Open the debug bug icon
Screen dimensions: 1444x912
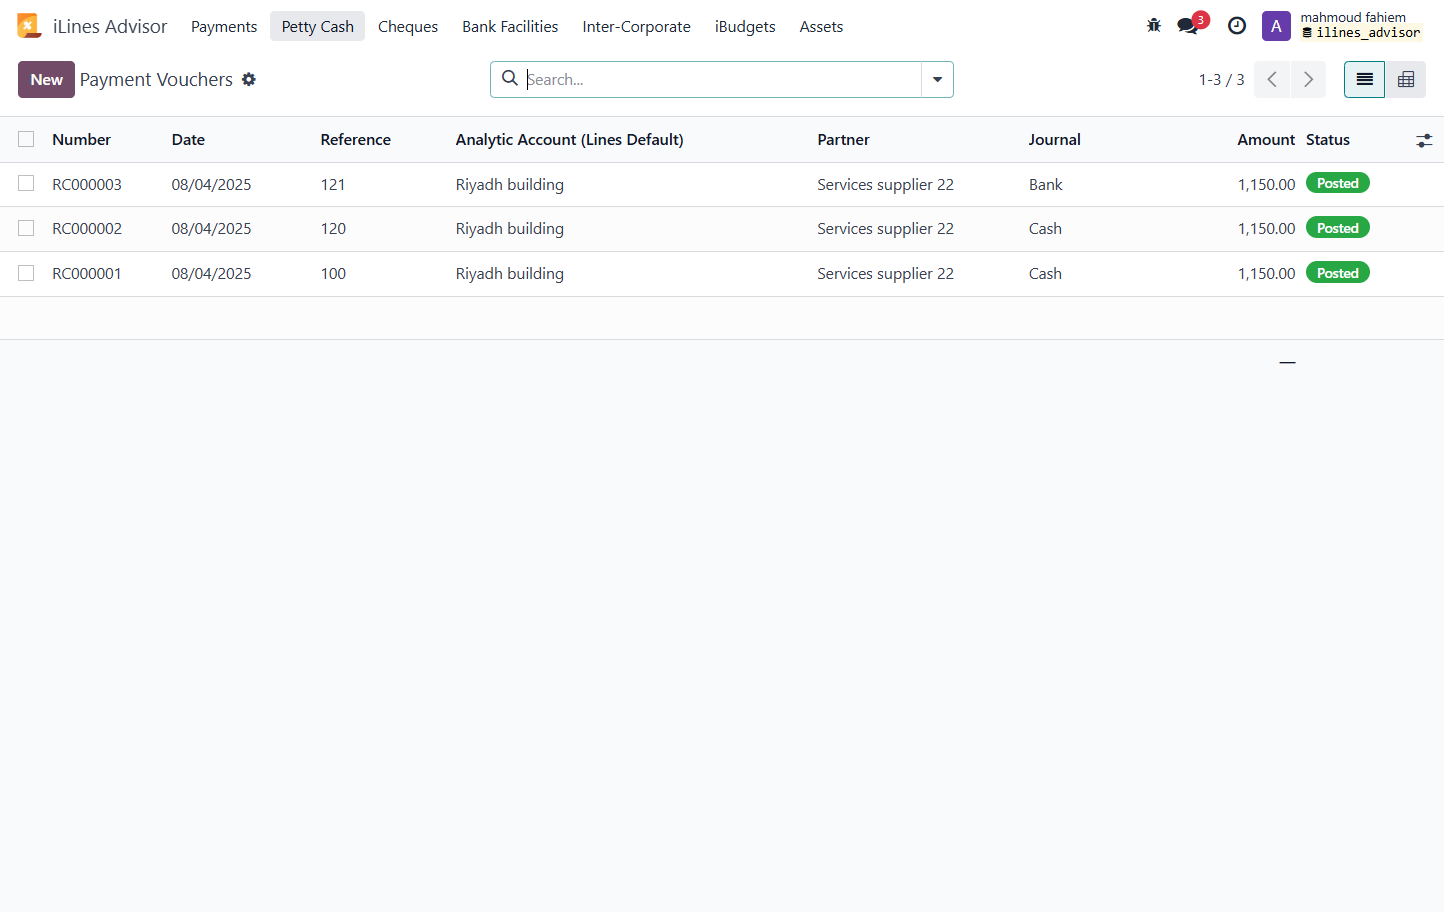1154,26
